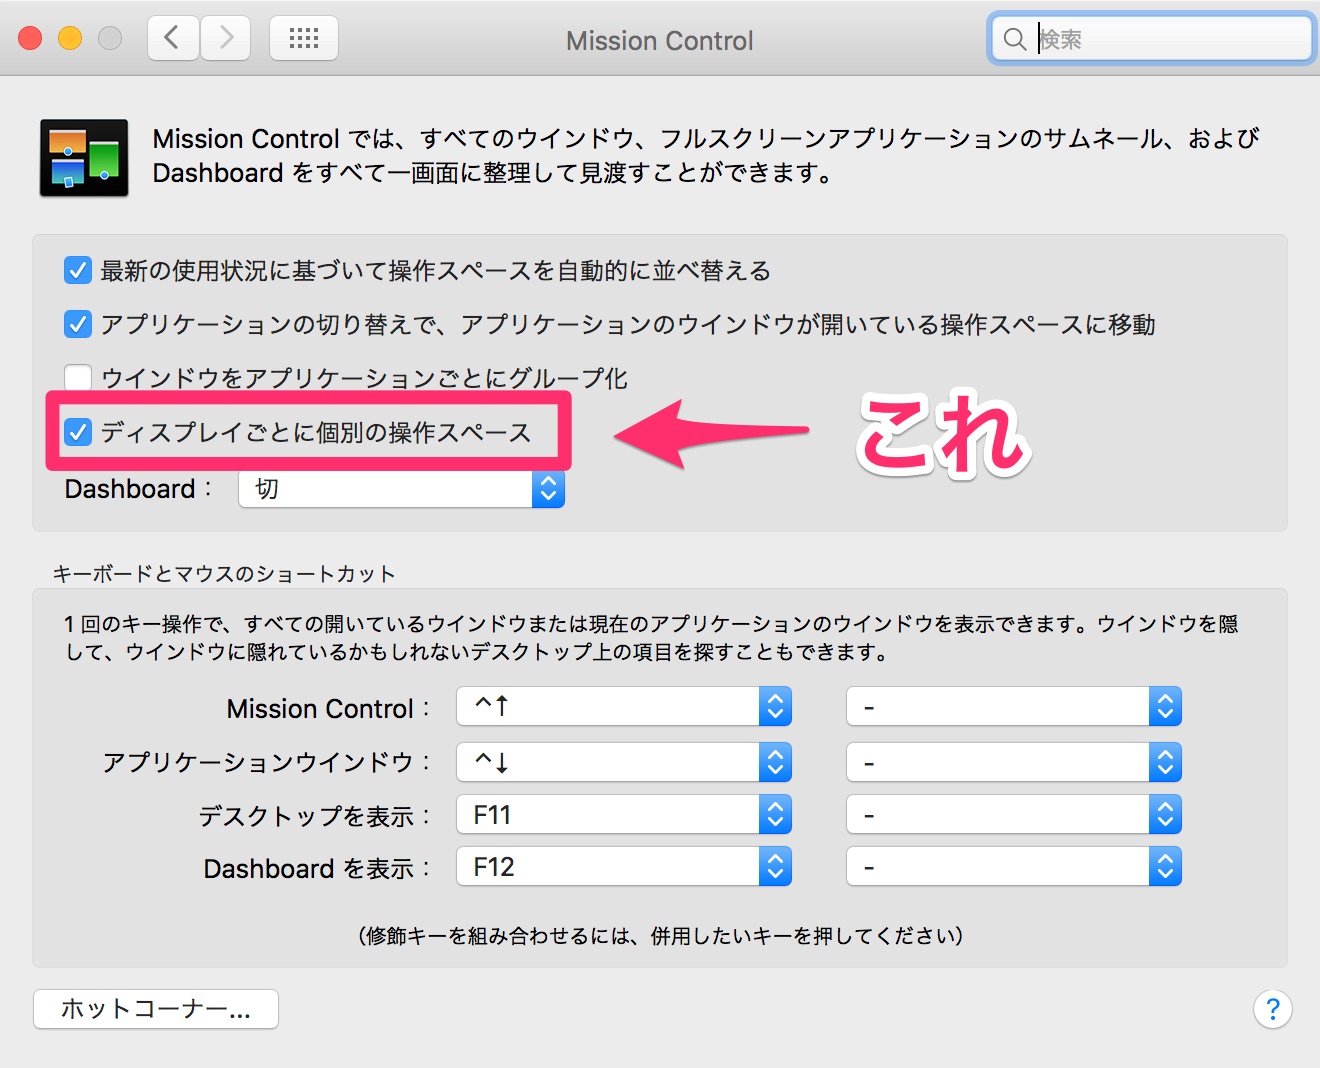Click the red close window button

coord(30,39)
